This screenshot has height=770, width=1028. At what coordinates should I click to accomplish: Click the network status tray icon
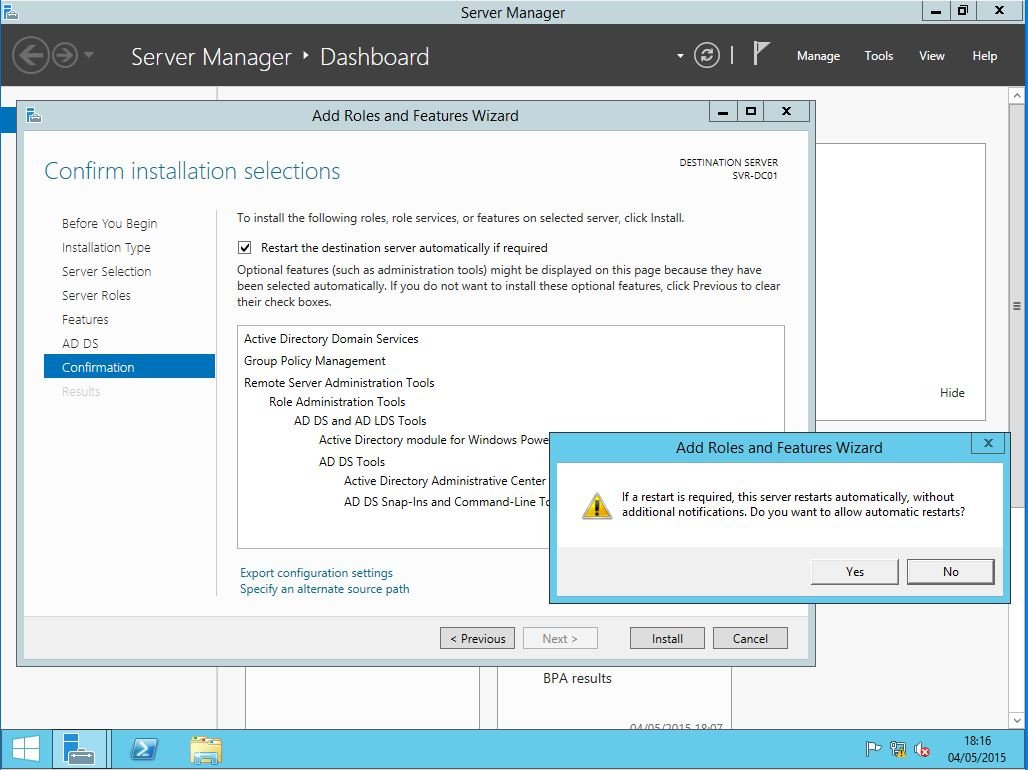pos(897,749)
